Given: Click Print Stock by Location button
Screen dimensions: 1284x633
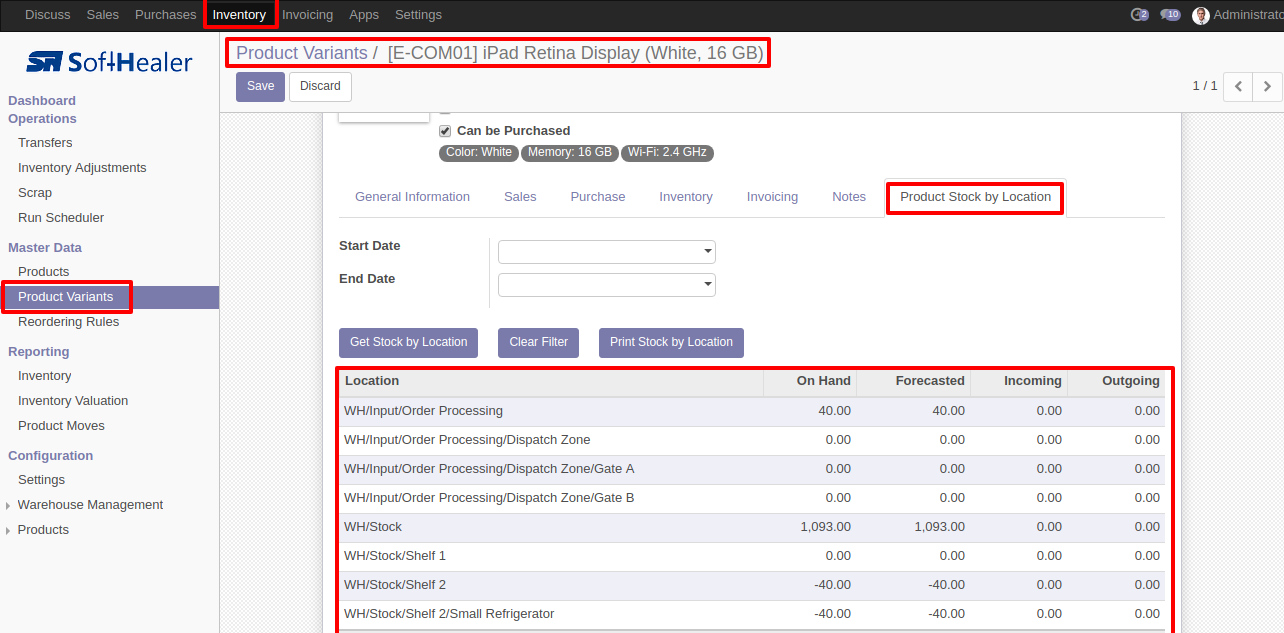Looking at the screenshot, I should tap(671, 342).
